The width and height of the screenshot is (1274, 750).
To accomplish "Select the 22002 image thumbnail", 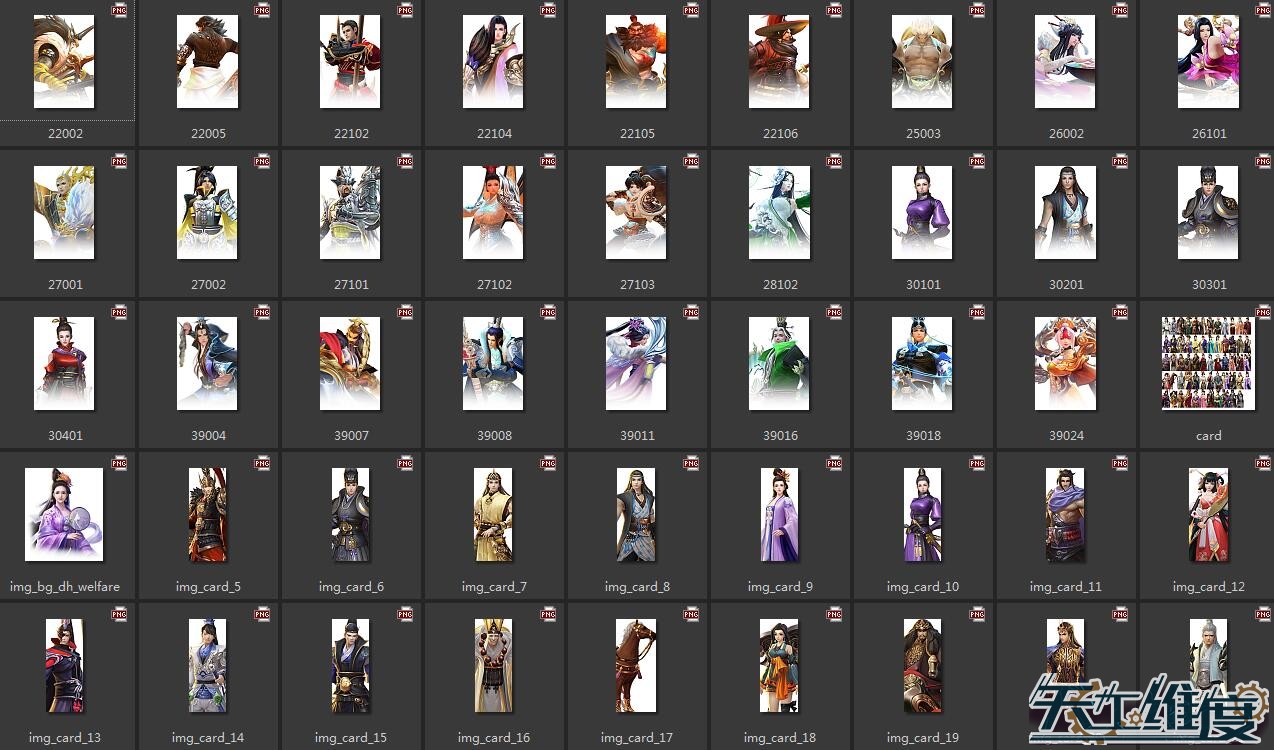I will coord(64,62).
